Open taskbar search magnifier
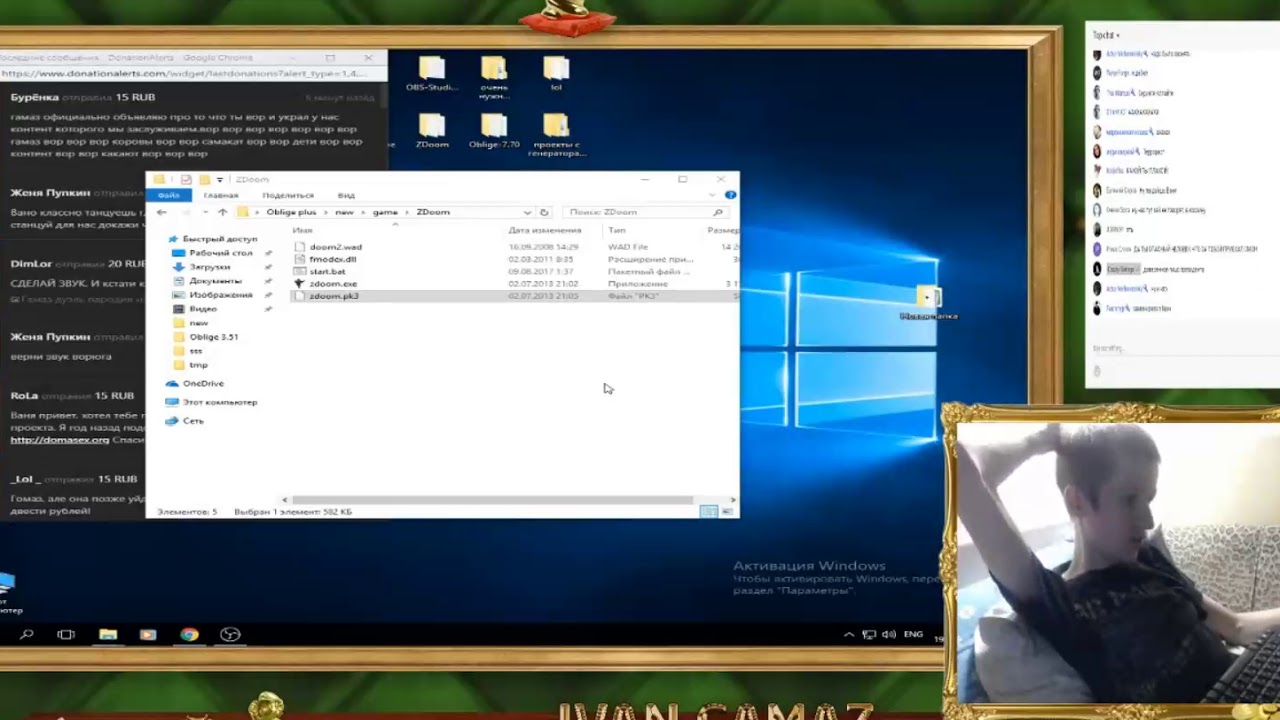Screen dimensions: 1280x720 [27, 634]
